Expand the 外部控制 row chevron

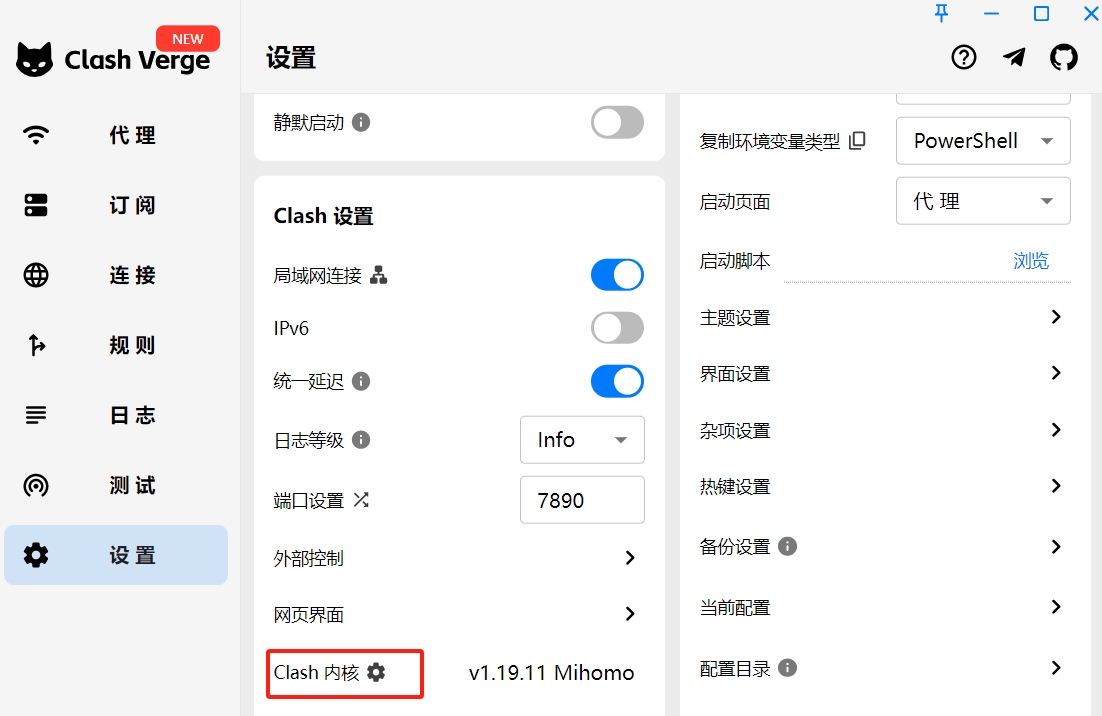tap(630, 558)
